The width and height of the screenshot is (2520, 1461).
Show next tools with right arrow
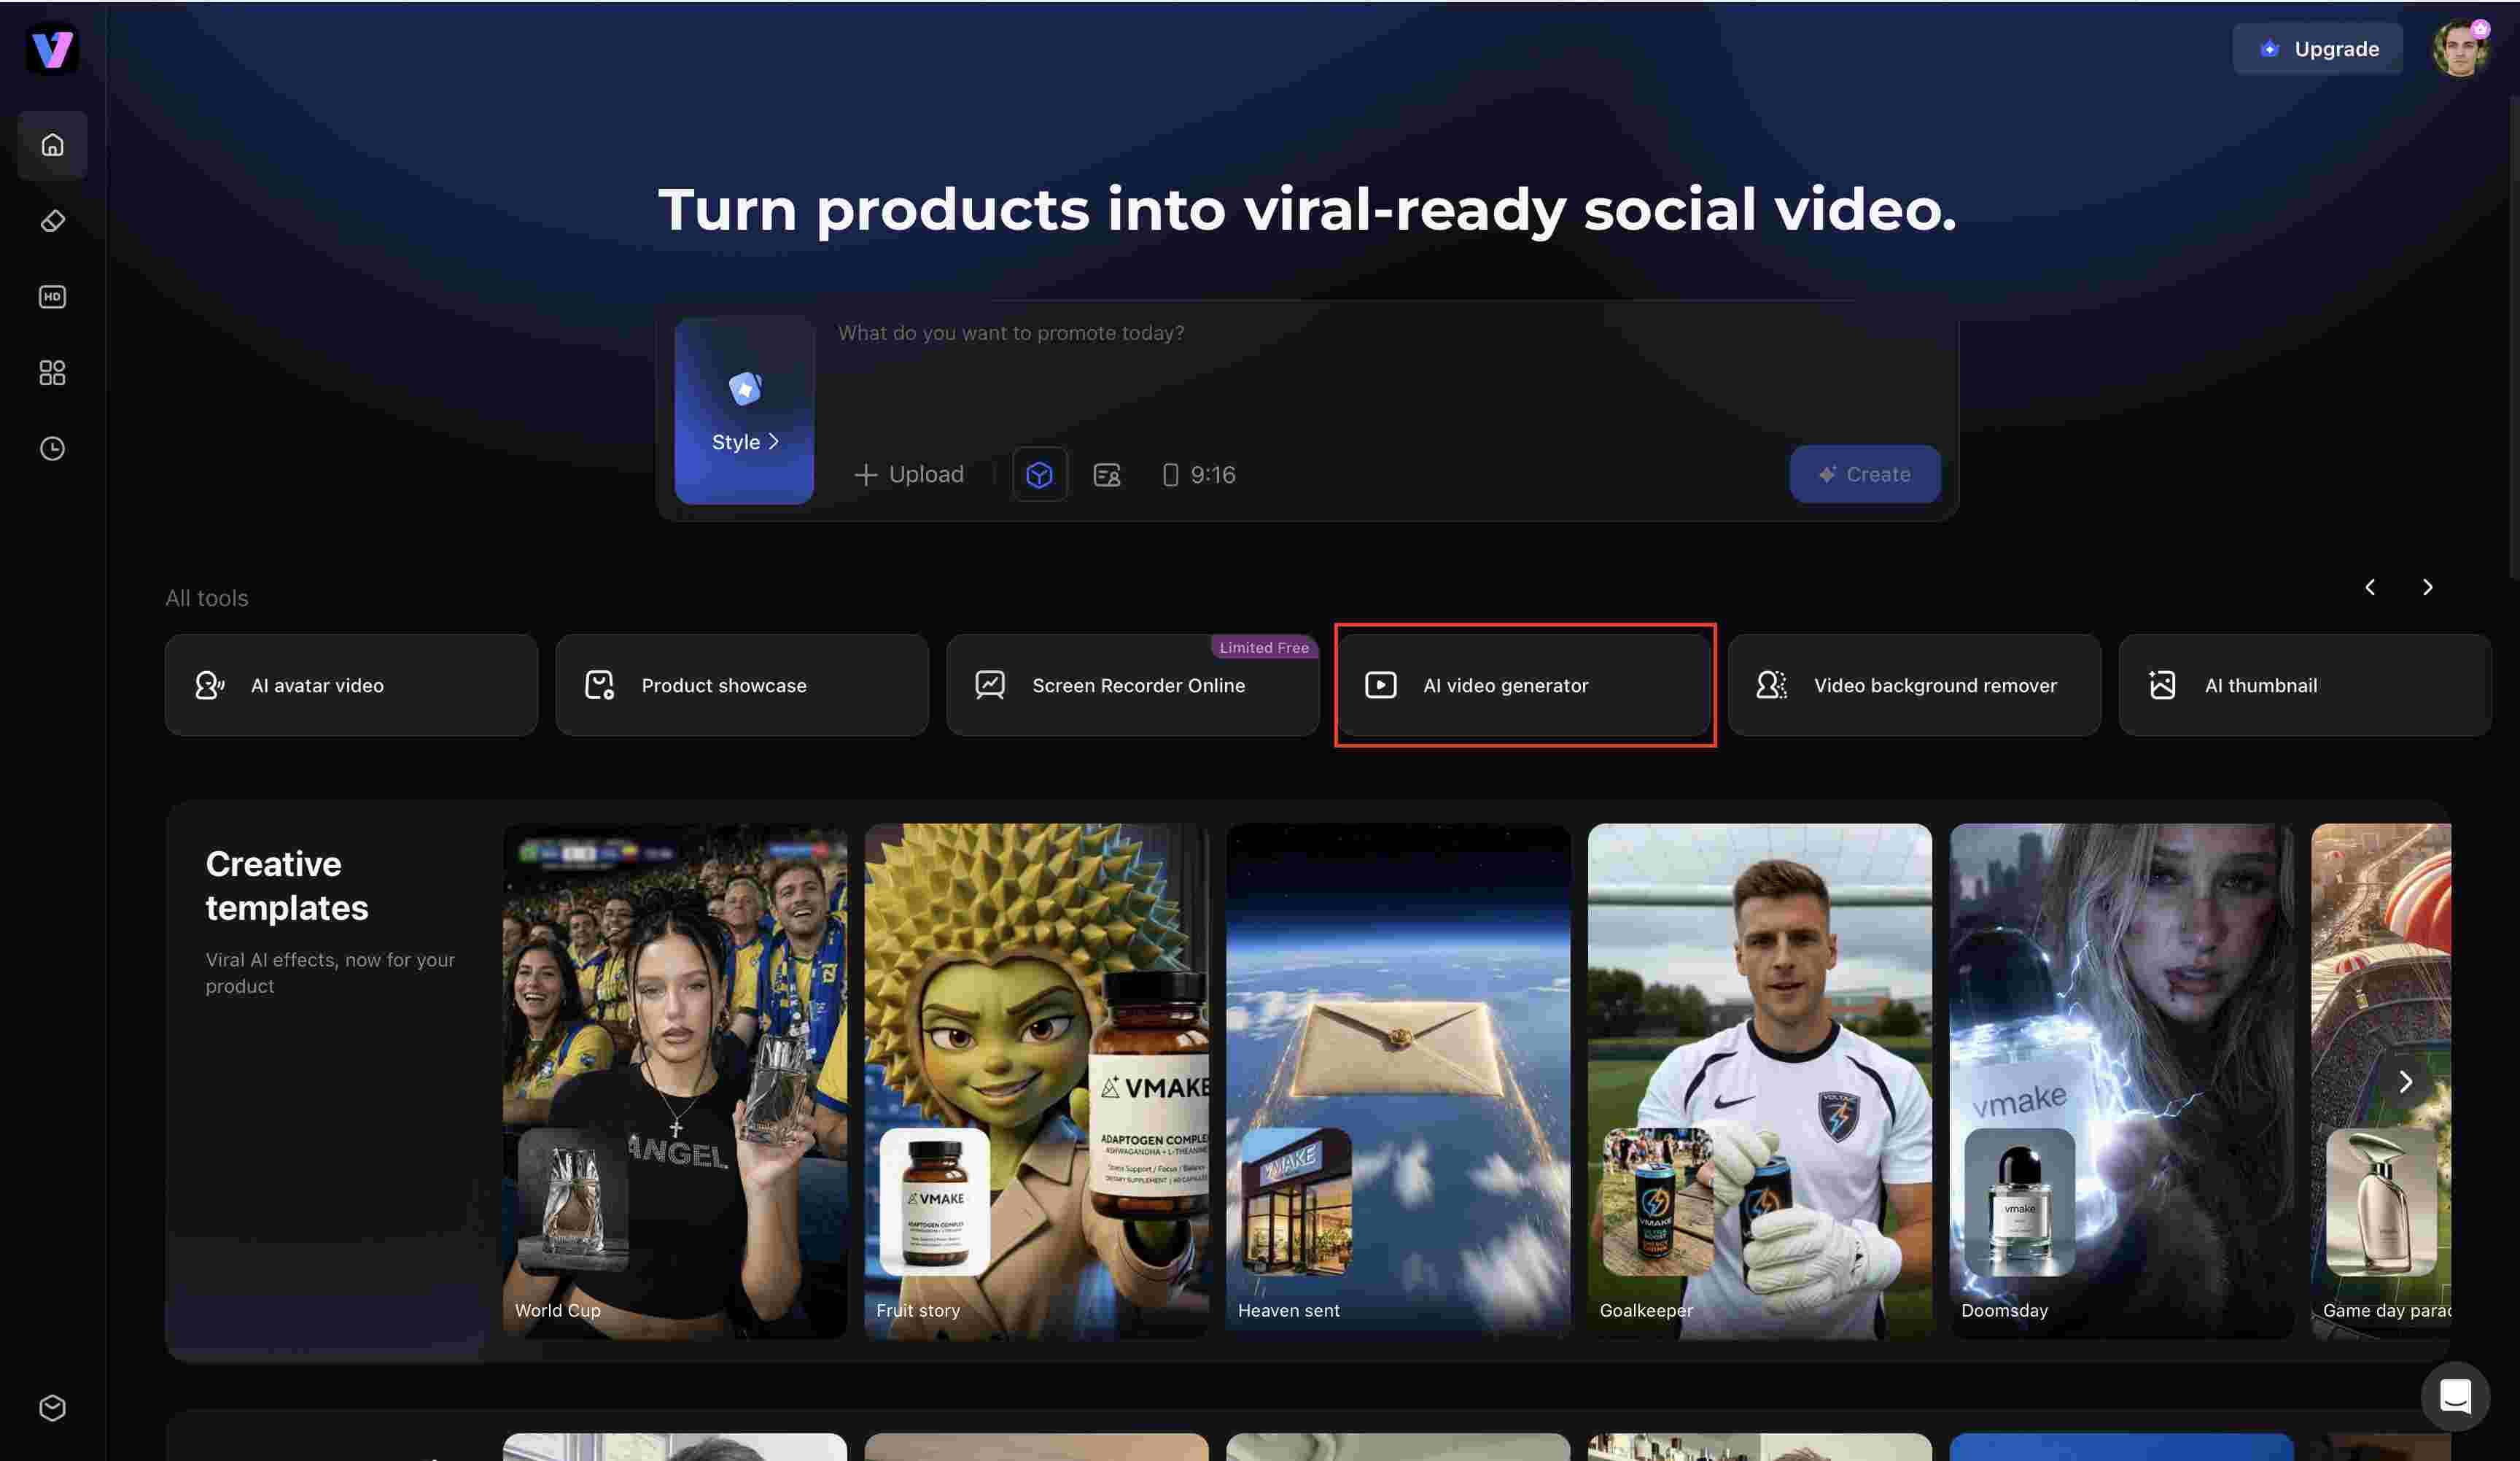click(2427, 587)
